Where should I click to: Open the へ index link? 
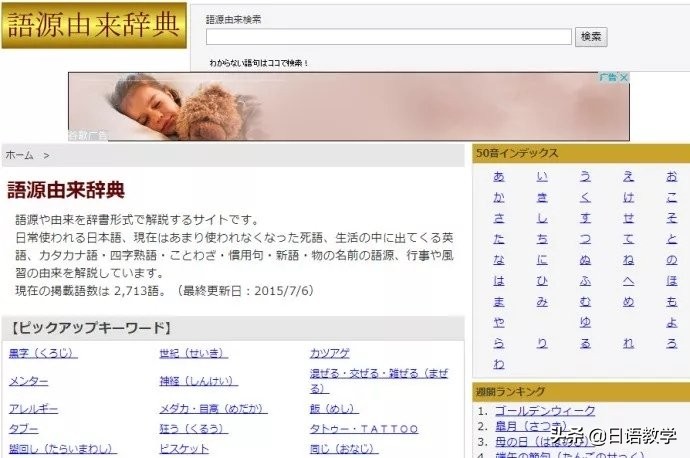pyautogui.click(x=628, y=281)
